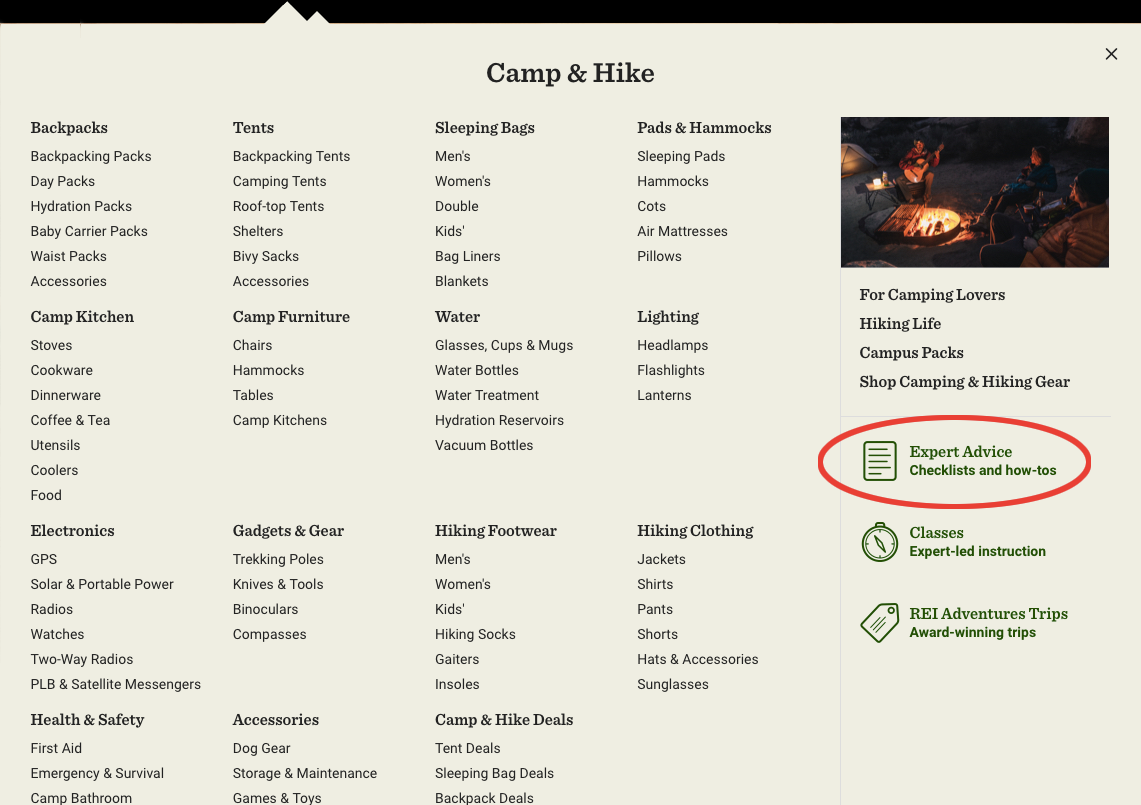Screen dimensions: 1141x805
Task: Open Shop Camping & Hiking Gear
Action: click(x=964, y=382)
